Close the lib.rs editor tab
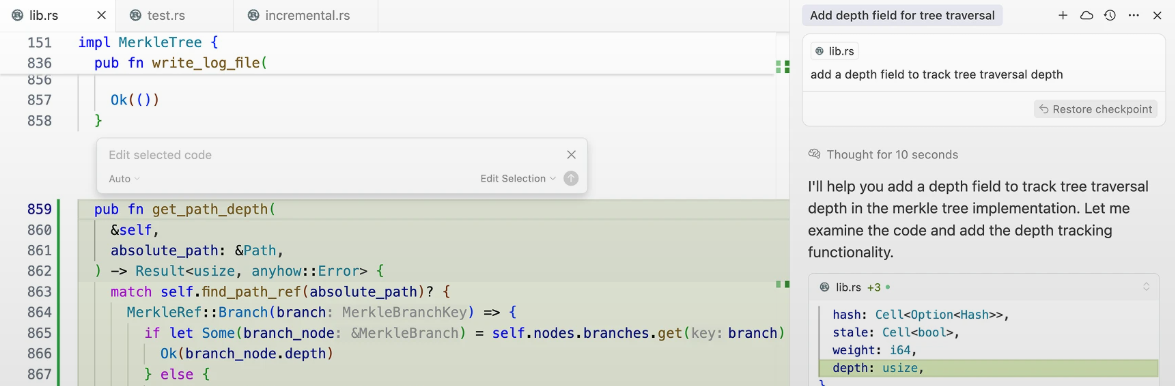Image resolution: width=1175 pixels, height=386 pixels. (x=102, y=15)
